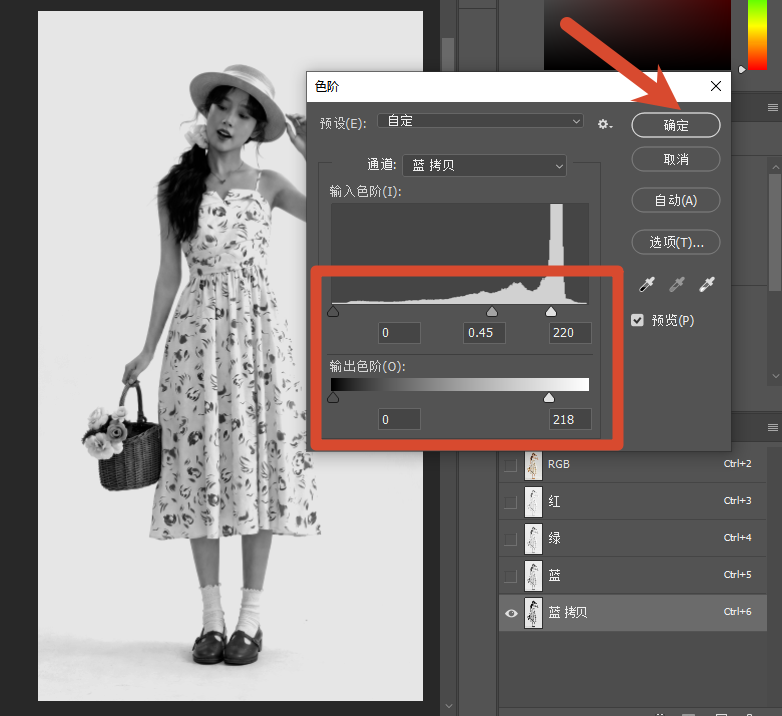Click the 自动(A) button
The image size is (782, 716).
click(676, 200)
